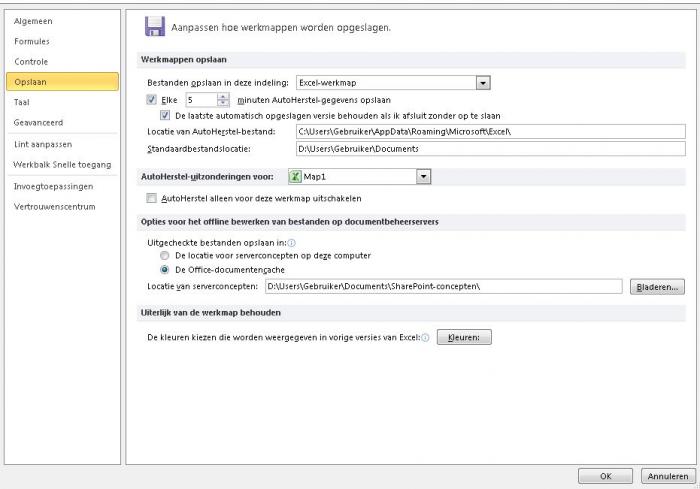
Task: Open the Invoegtoepassingen category
Action: click(x=53, y=186)
